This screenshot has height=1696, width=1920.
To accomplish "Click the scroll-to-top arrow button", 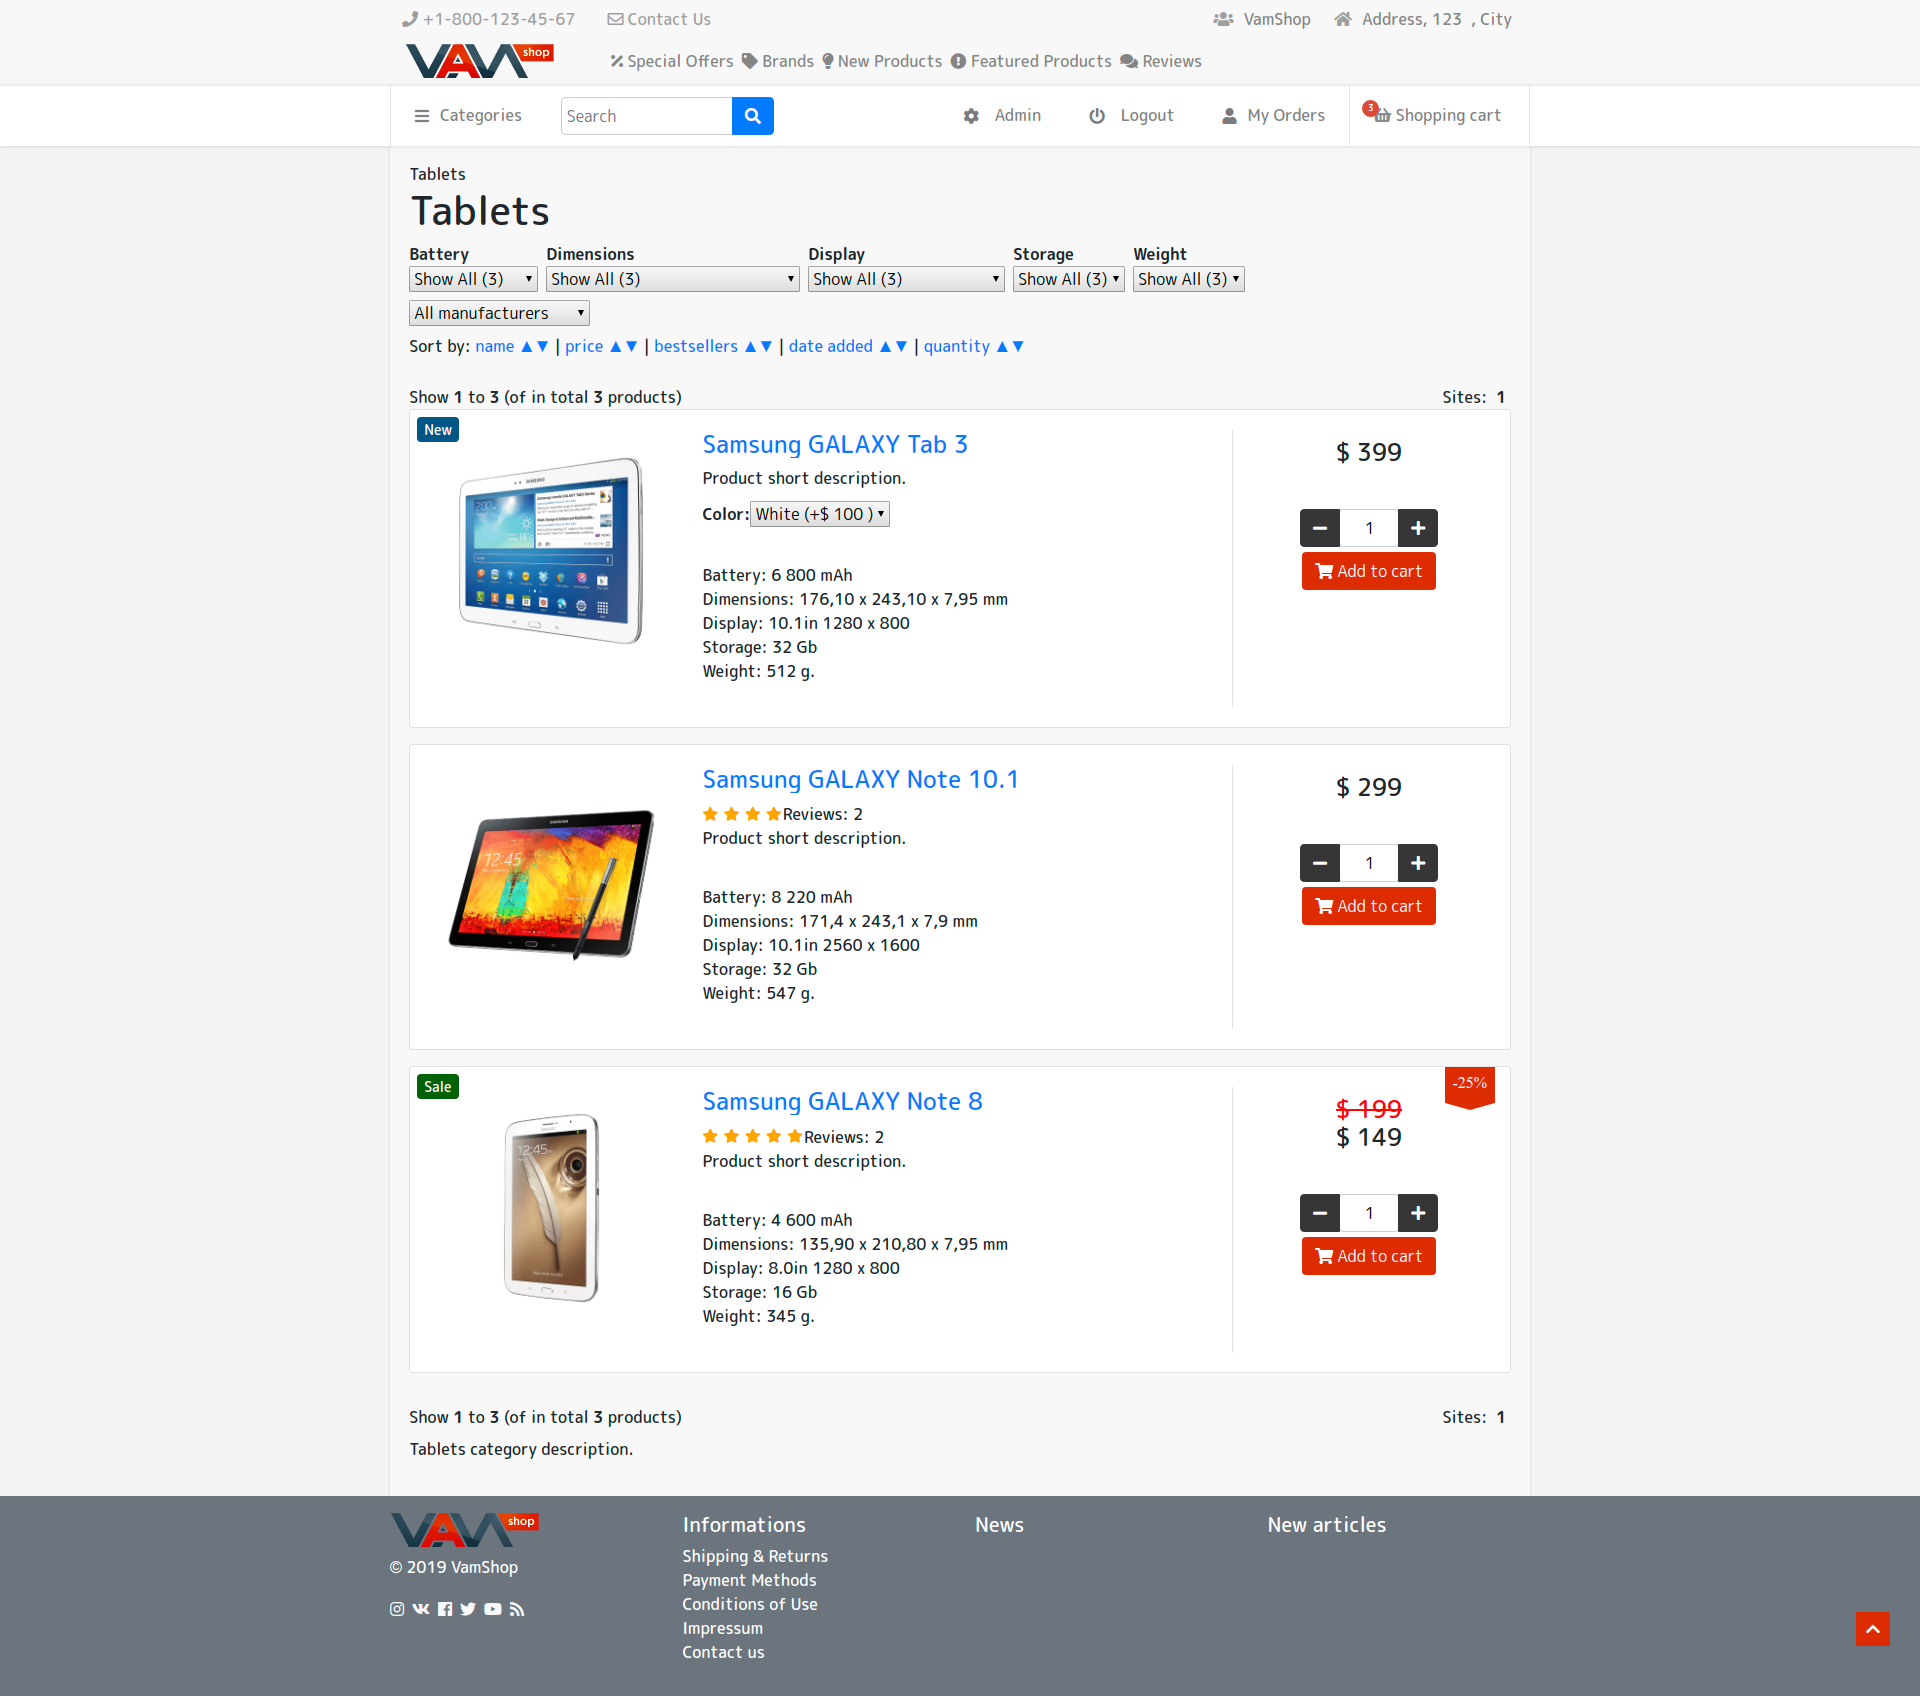I will (1872, 1629).
